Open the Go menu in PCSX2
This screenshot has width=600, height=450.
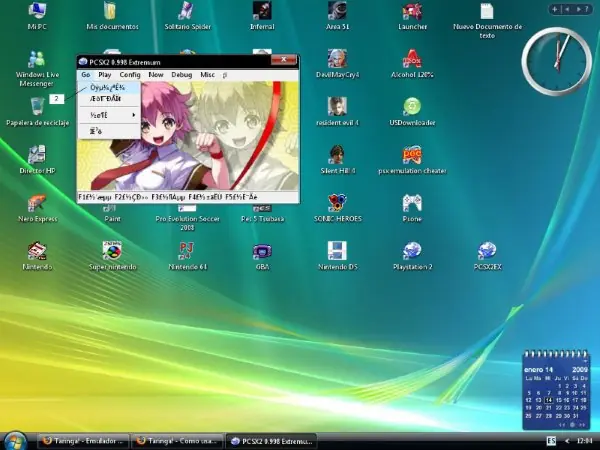[x=86, y=75]
